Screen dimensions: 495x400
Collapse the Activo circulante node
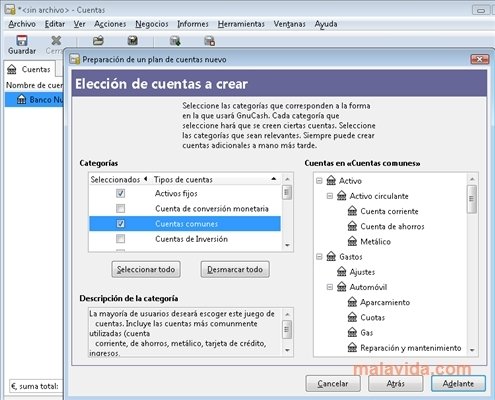(330, 196)
